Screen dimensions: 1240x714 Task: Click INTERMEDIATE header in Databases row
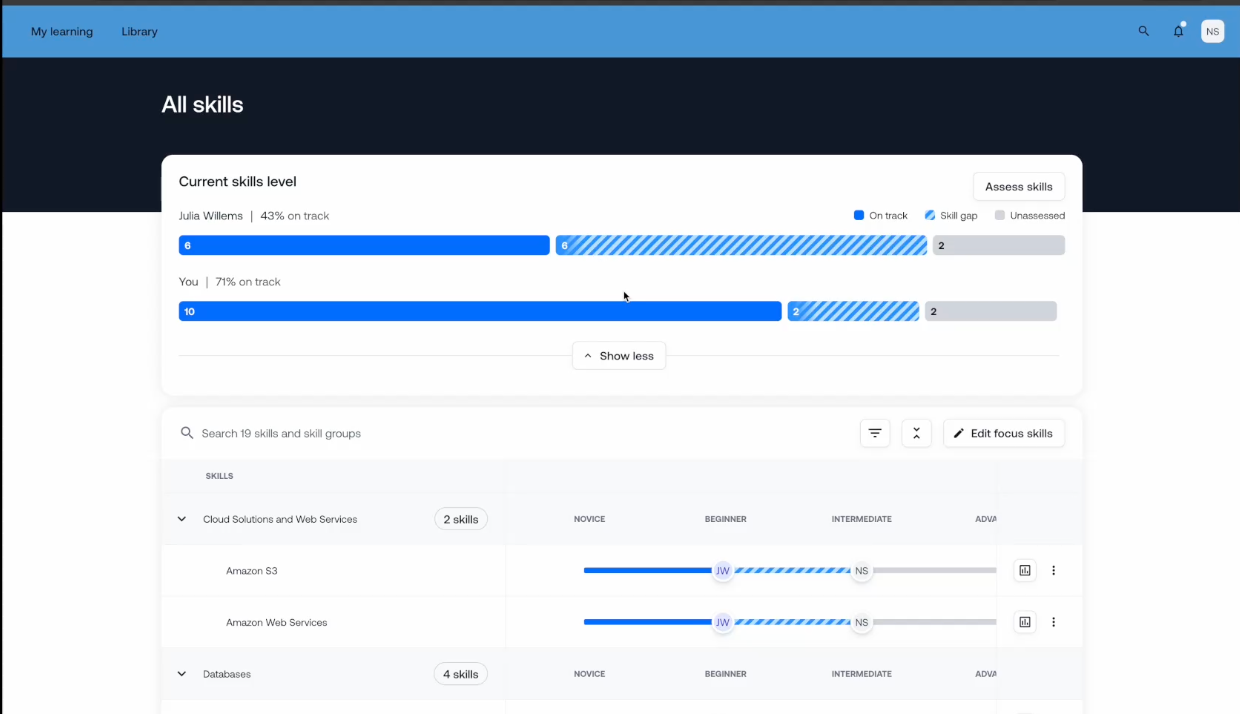tap(862, 674)
